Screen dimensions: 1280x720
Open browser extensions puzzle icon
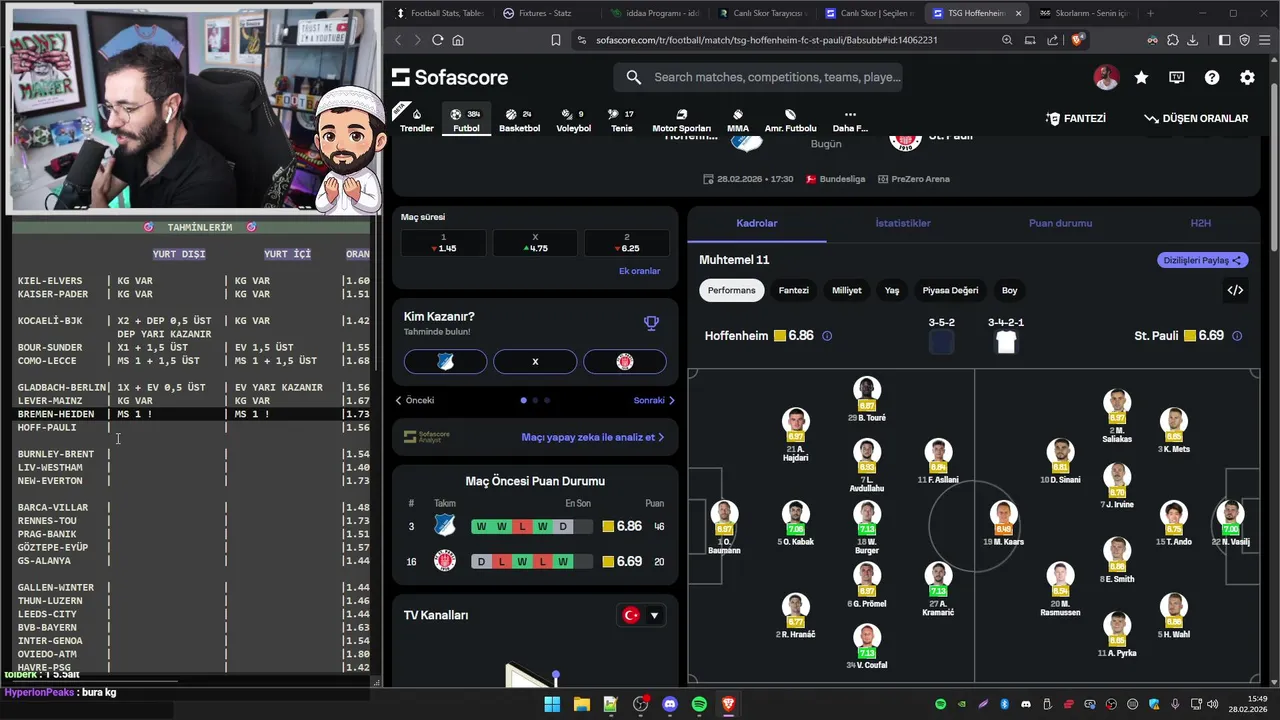1172,40
